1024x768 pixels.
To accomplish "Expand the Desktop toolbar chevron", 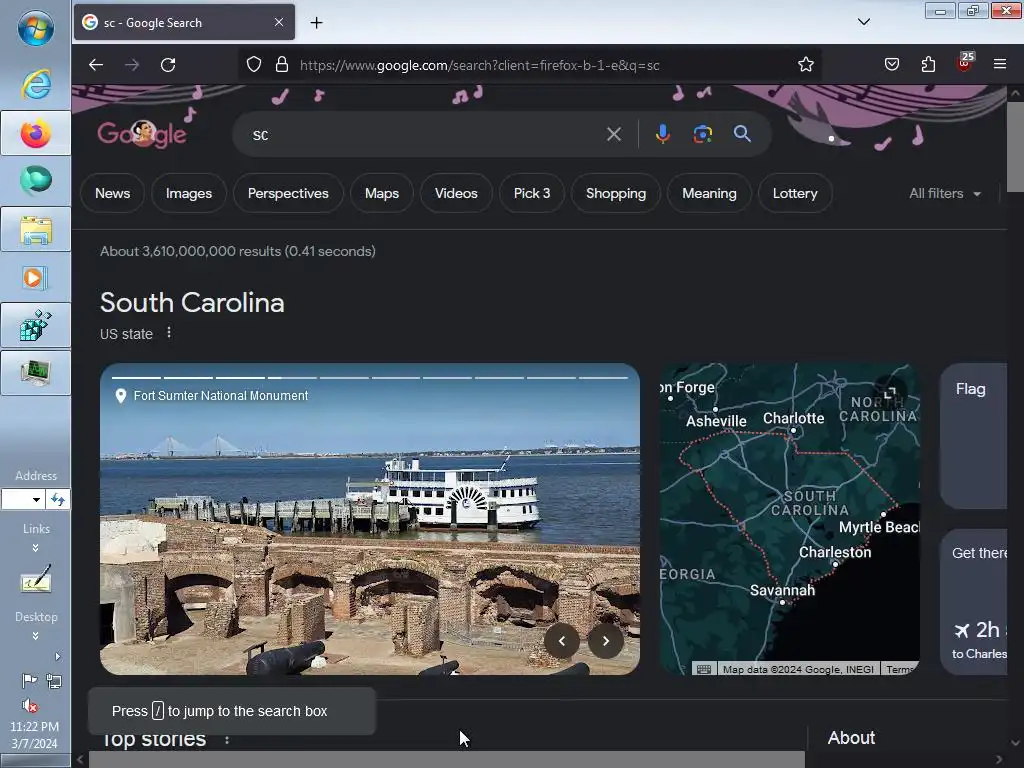I will [x=36, y=635].
